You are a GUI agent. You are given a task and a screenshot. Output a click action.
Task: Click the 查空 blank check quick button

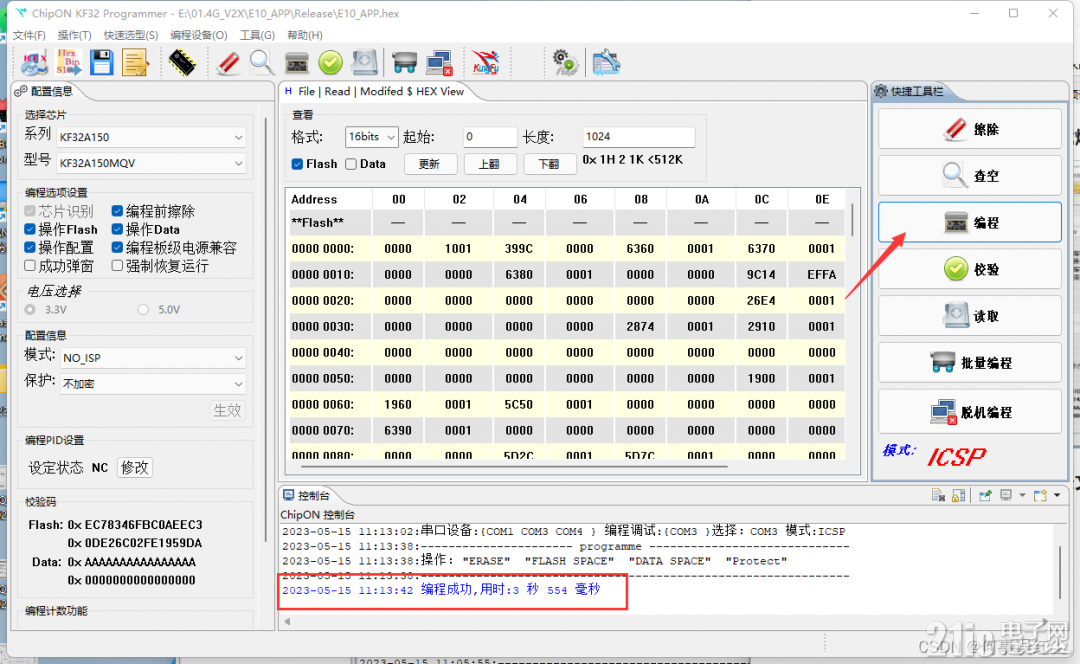970,176
